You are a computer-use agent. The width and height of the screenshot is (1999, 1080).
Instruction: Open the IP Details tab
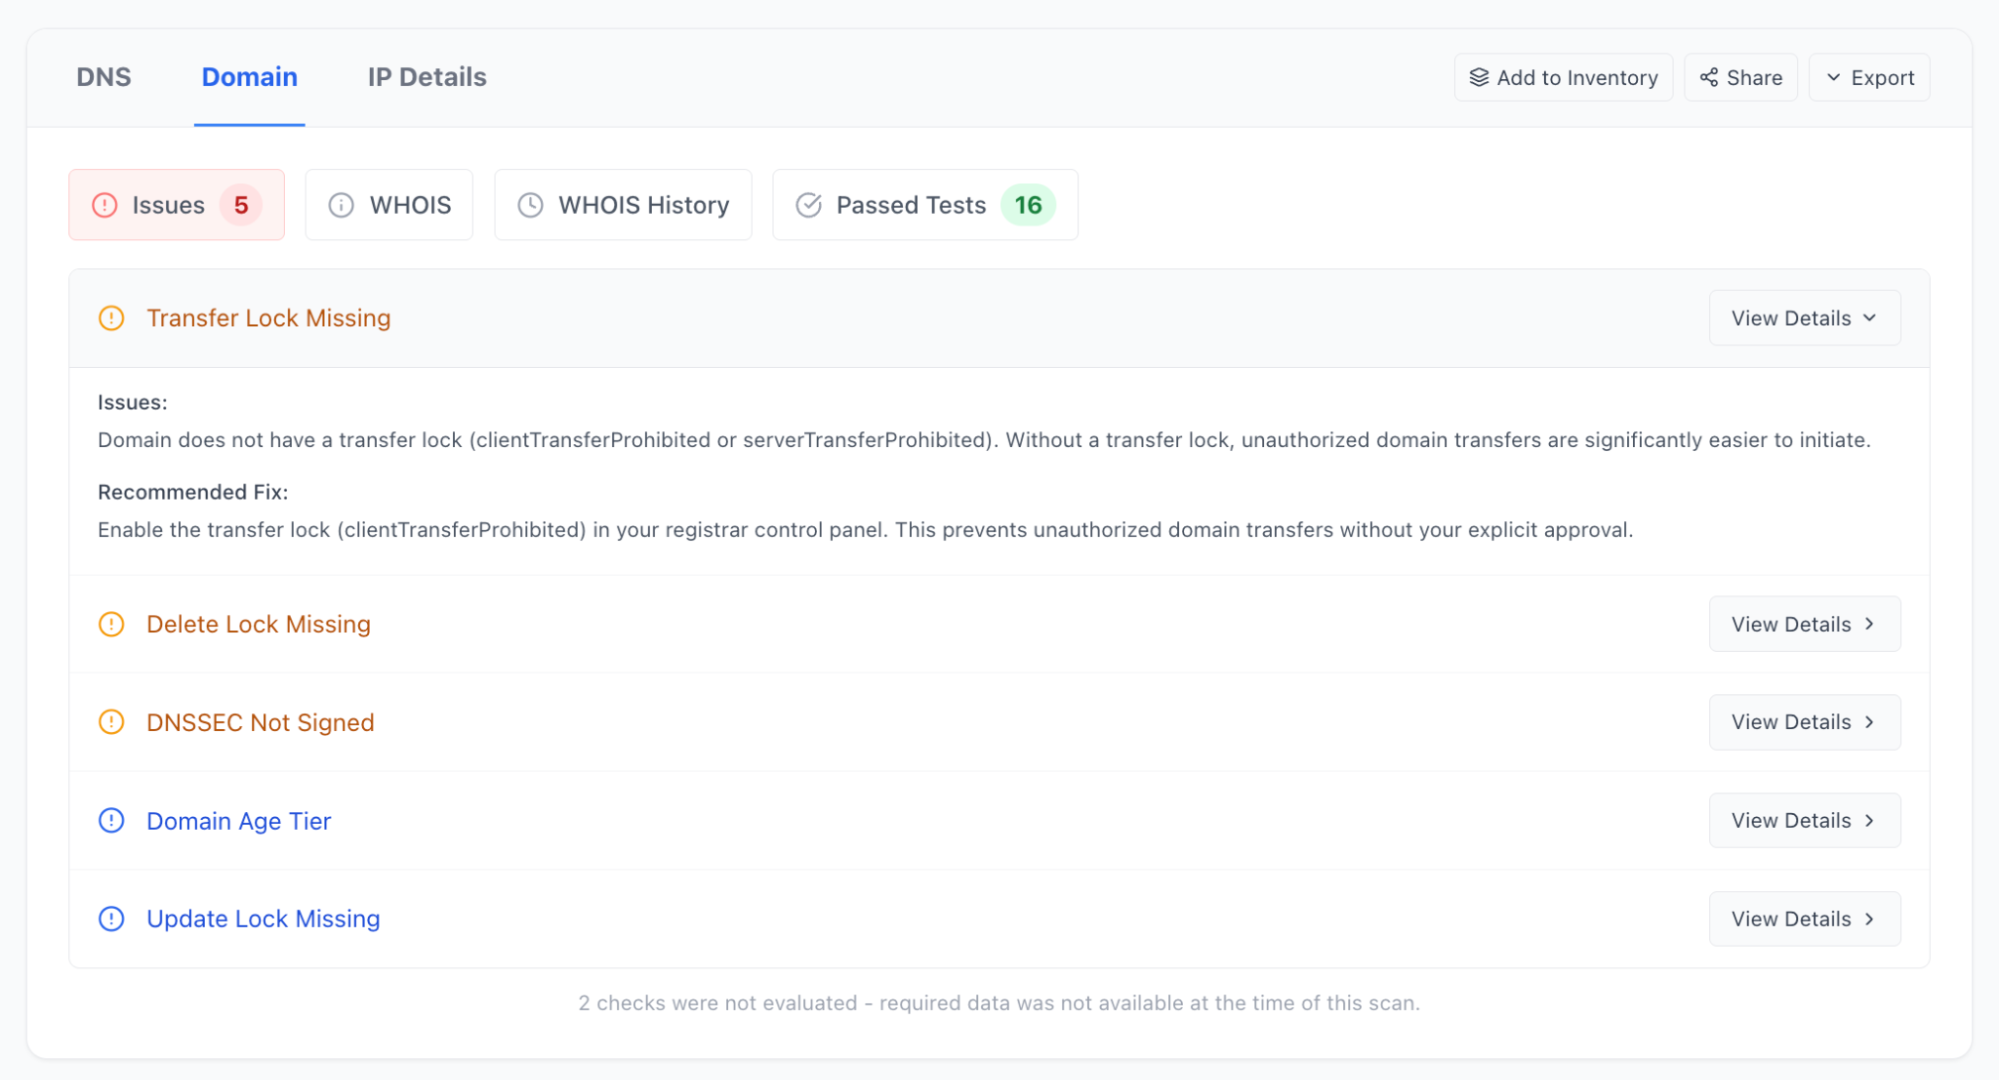point(427,77)
